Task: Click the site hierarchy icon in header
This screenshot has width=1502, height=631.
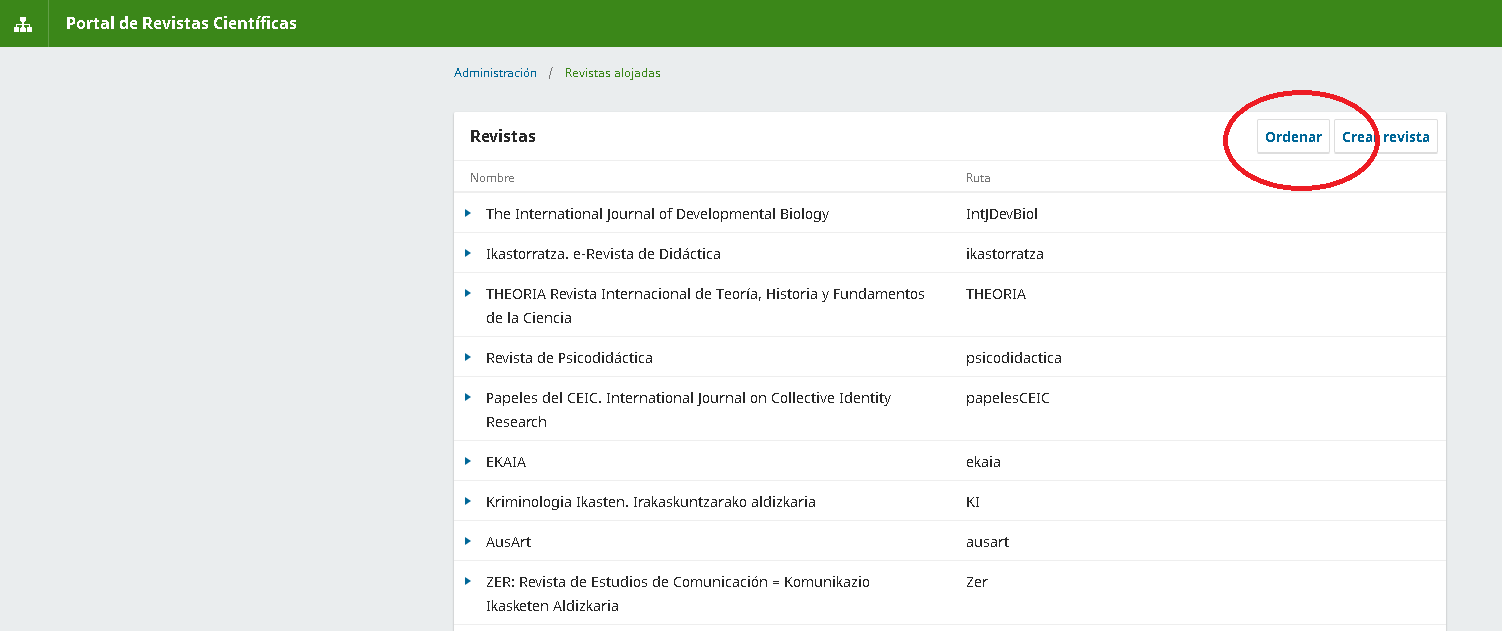Action: point(23,24)
